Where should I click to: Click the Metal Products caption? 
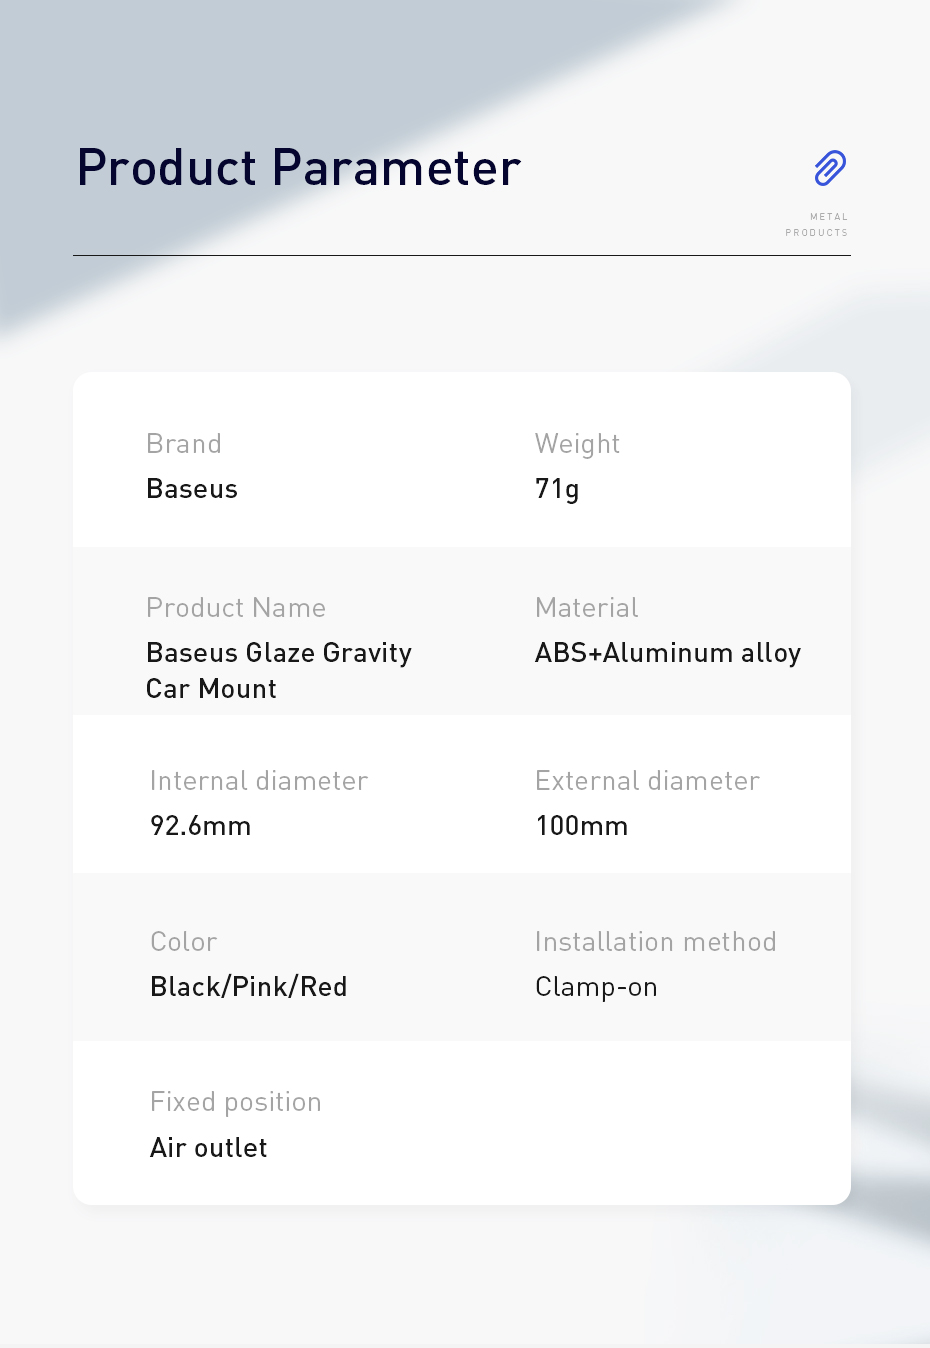point(817,224)
